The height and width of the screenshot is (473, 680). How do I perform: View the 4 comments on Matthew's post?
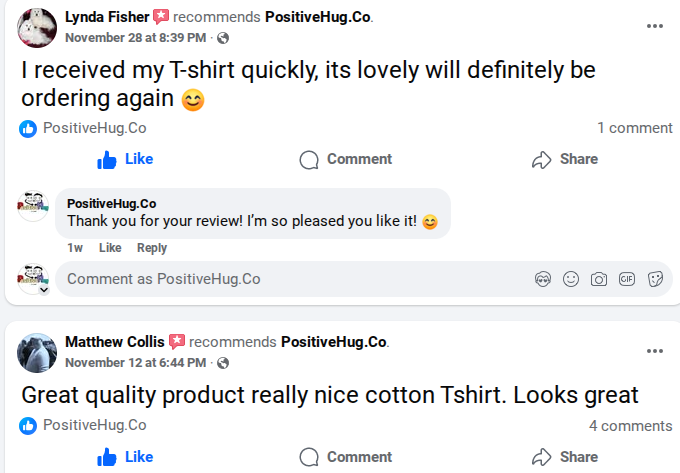[x=630, y=426]
